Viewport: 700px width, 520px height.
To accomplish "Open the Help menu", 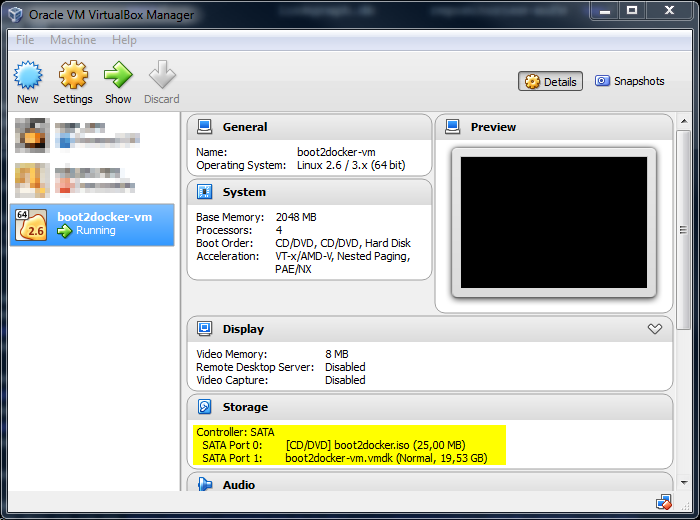I will click(124, 40).
